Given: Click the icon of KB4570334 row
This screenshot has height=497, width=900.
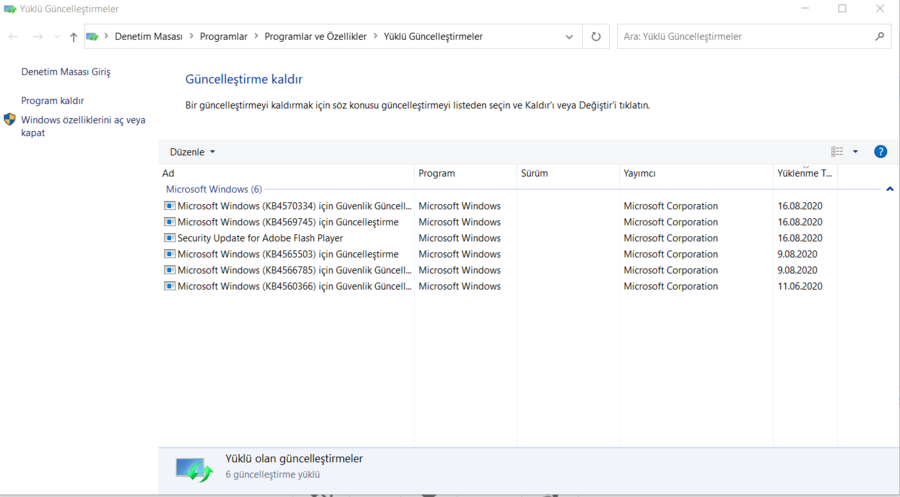Looking at the screenshot, I should (x=169, y=205).
